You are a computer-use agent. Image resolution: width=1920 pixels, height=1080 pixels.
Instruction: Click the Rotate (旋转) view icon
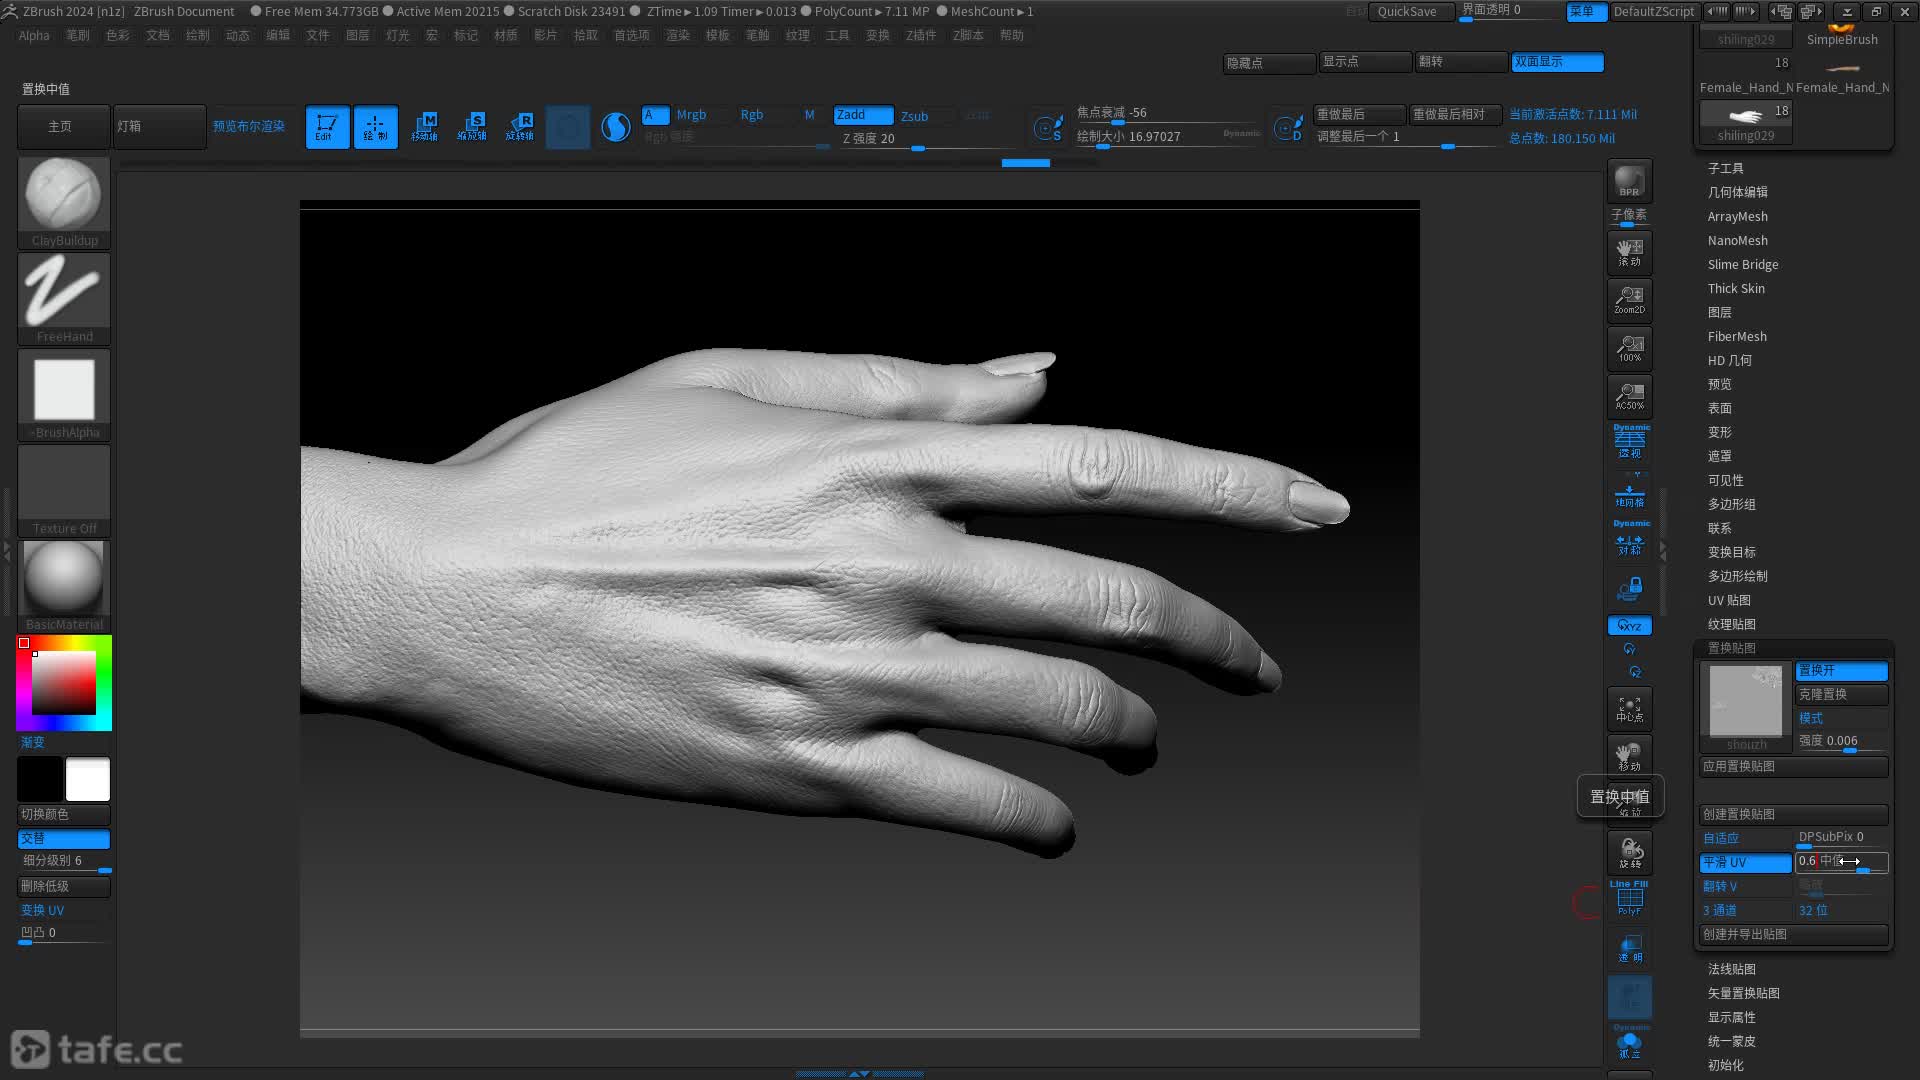point(1629,853)
